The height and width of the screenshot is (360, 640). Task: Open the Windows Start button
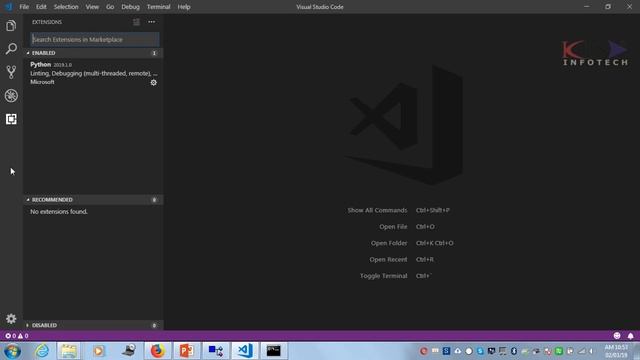(x=12, y=351)
